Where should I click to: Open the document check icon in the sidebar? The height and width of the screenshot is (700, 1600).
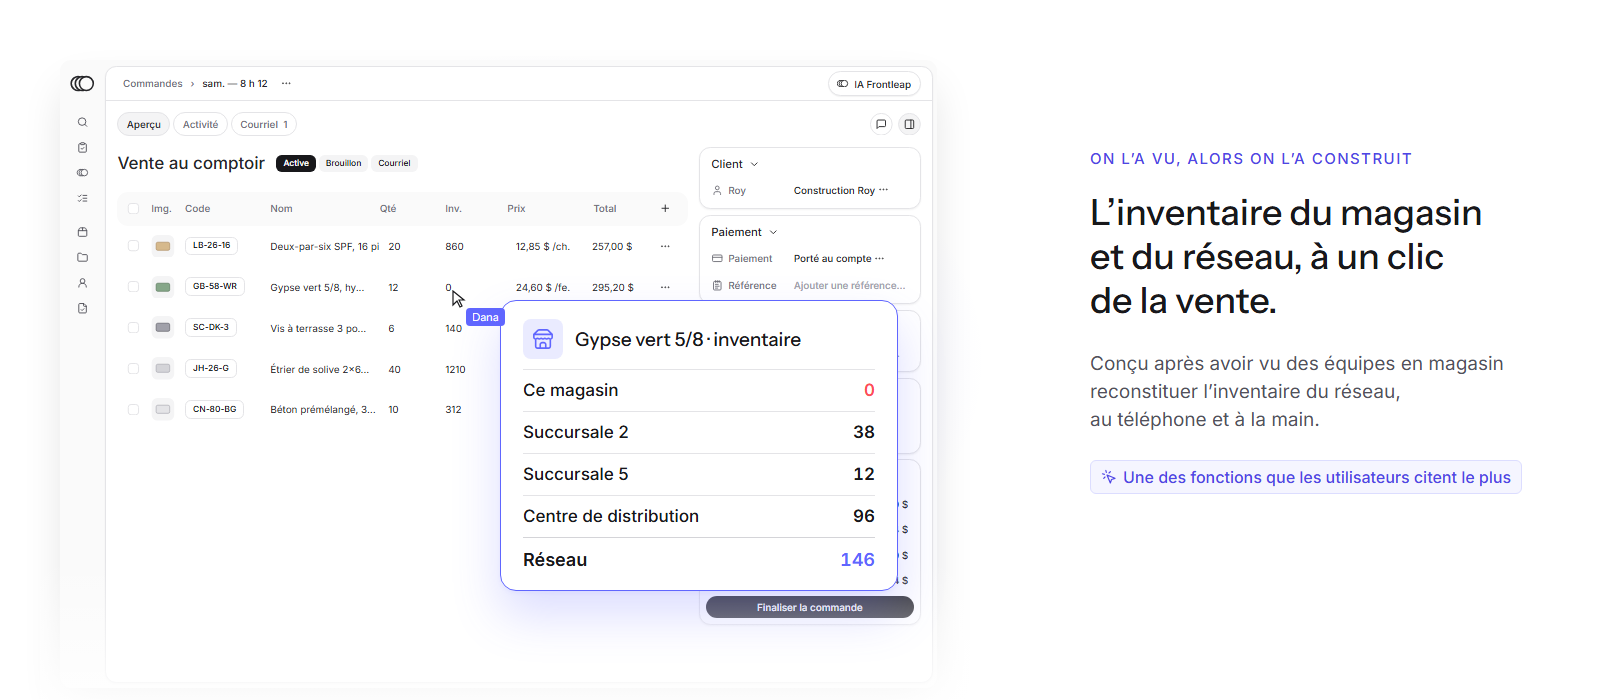(83, 308)
